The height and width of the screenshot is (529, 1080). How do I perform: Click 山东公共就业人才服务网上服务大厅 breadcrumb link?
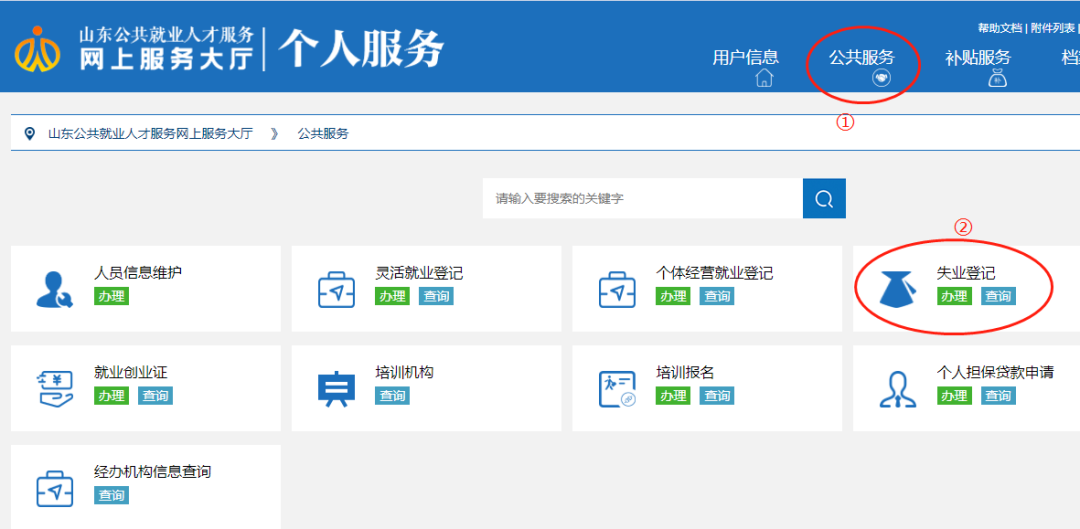click(150, 133)
